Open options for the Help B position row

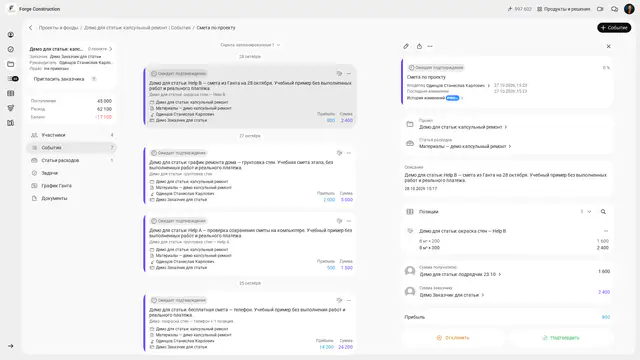[x=606, y=231]
